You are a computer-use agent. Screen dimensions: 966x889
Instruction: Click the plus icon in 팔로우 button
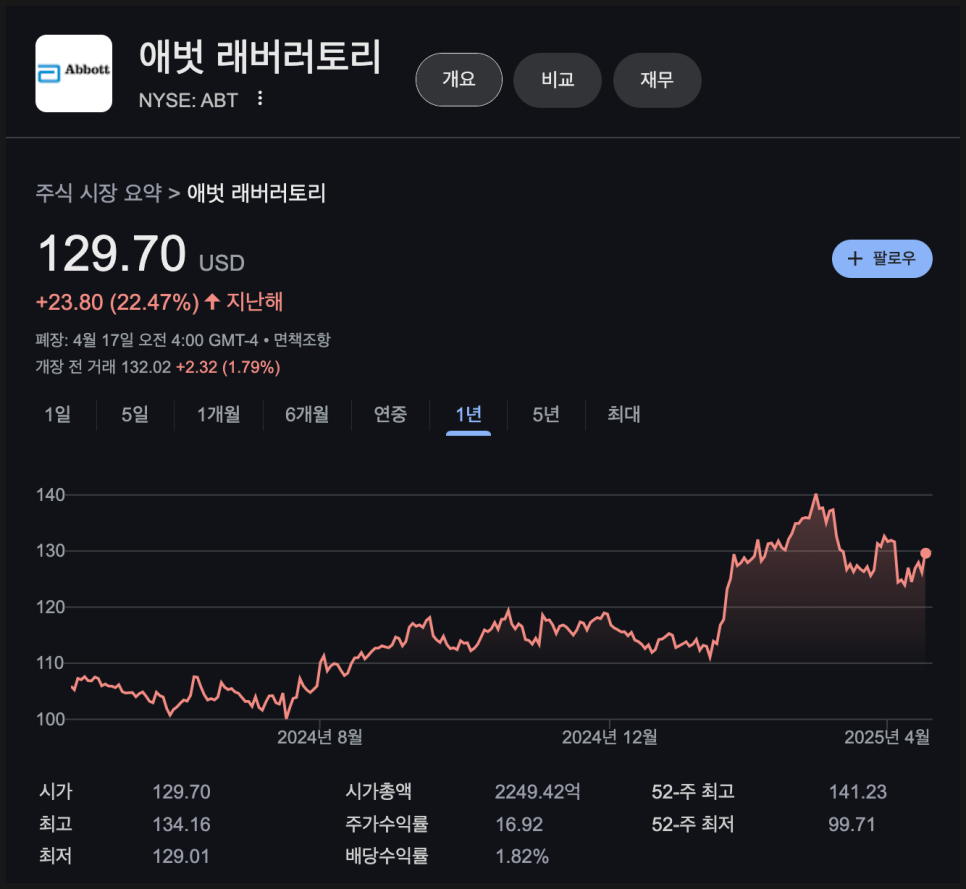click(855, 259)
